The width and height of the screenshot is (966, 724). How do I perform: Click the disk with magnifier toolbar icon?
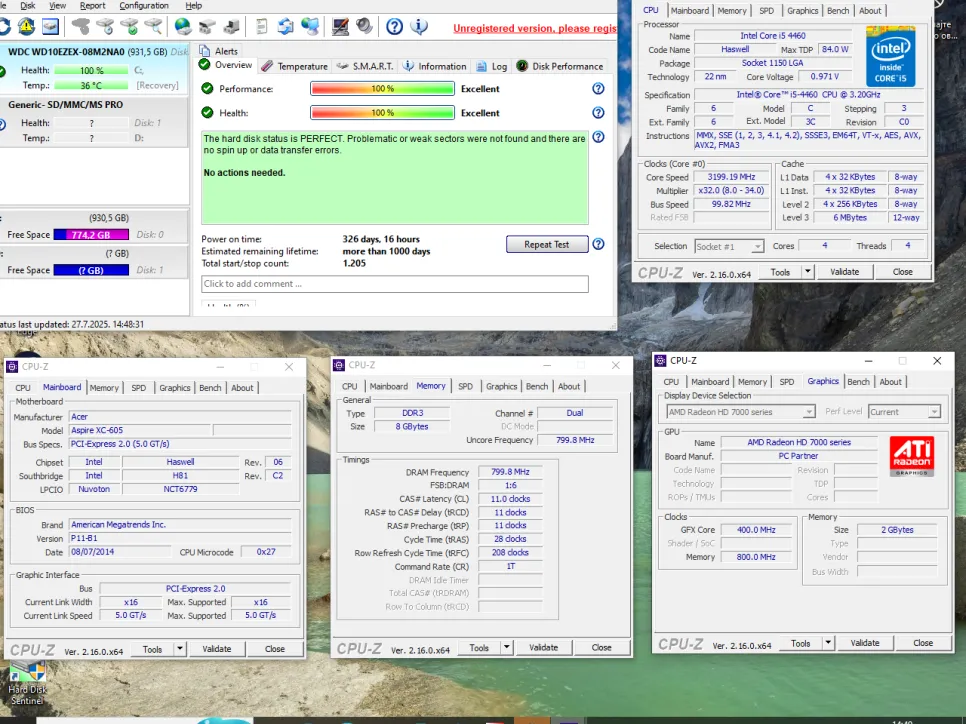pos(153,26)
